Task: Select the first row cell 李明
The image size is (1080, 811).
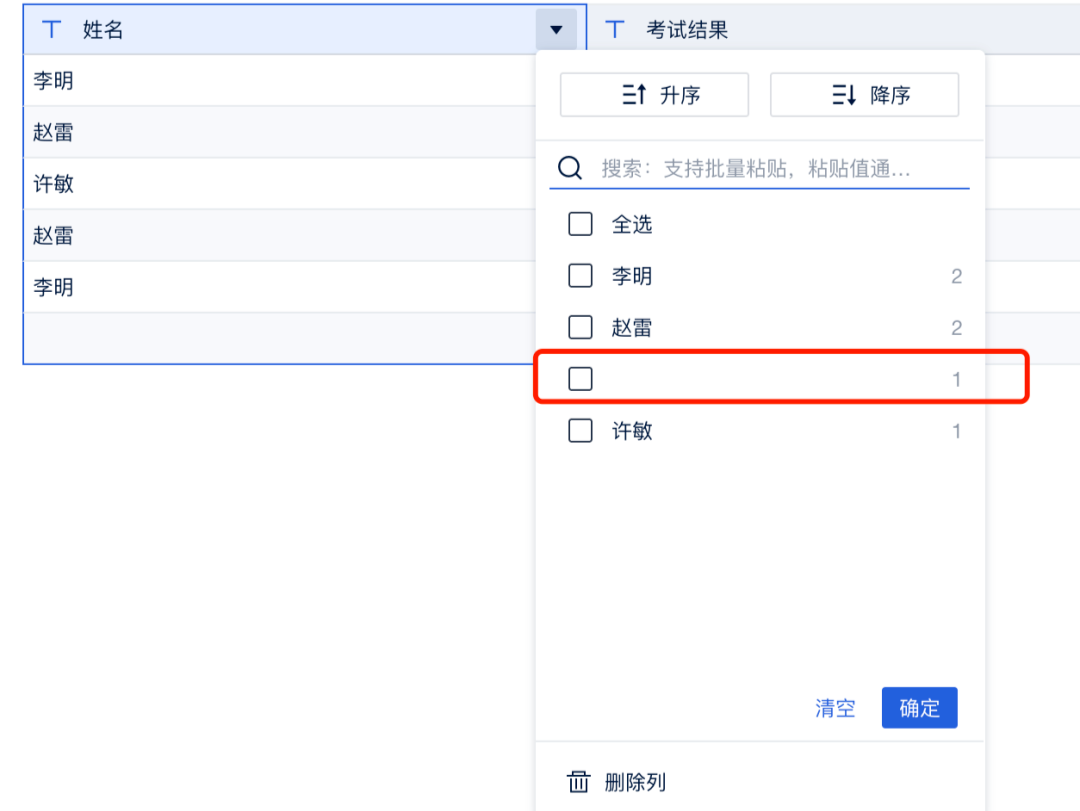Action: (x=280, y=81)
